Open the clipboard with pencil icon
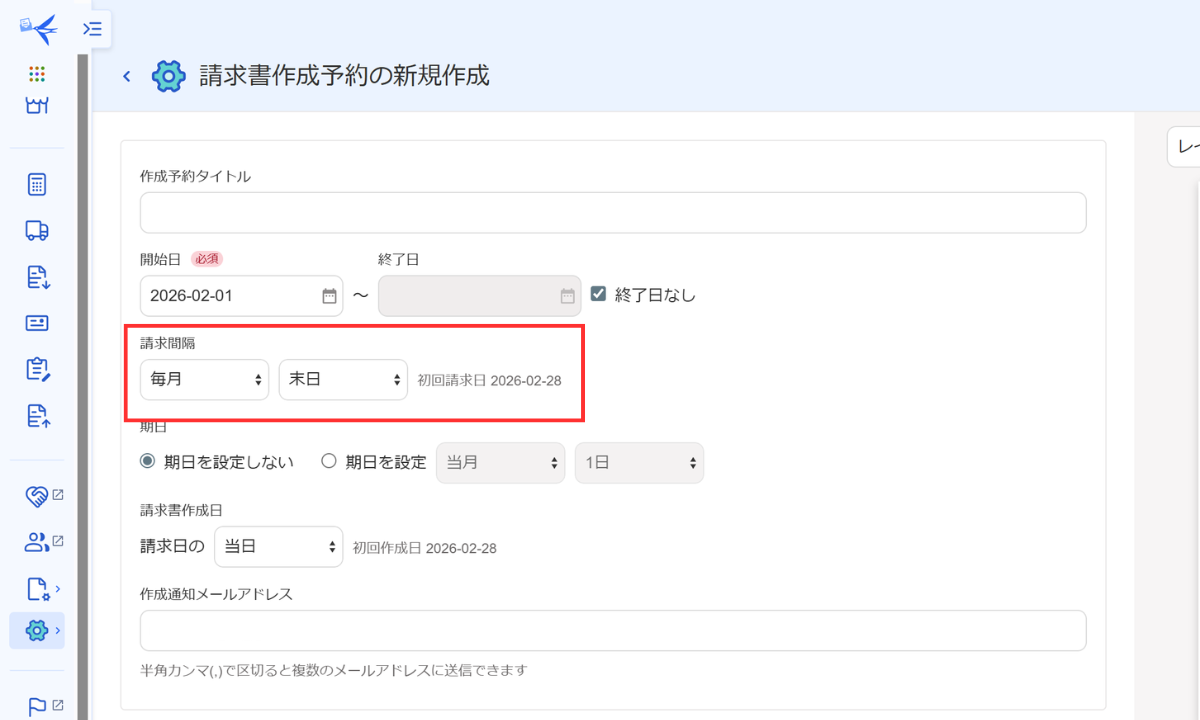The height and width of the screenshot is (720, 1200). click(x=37, y=369)
